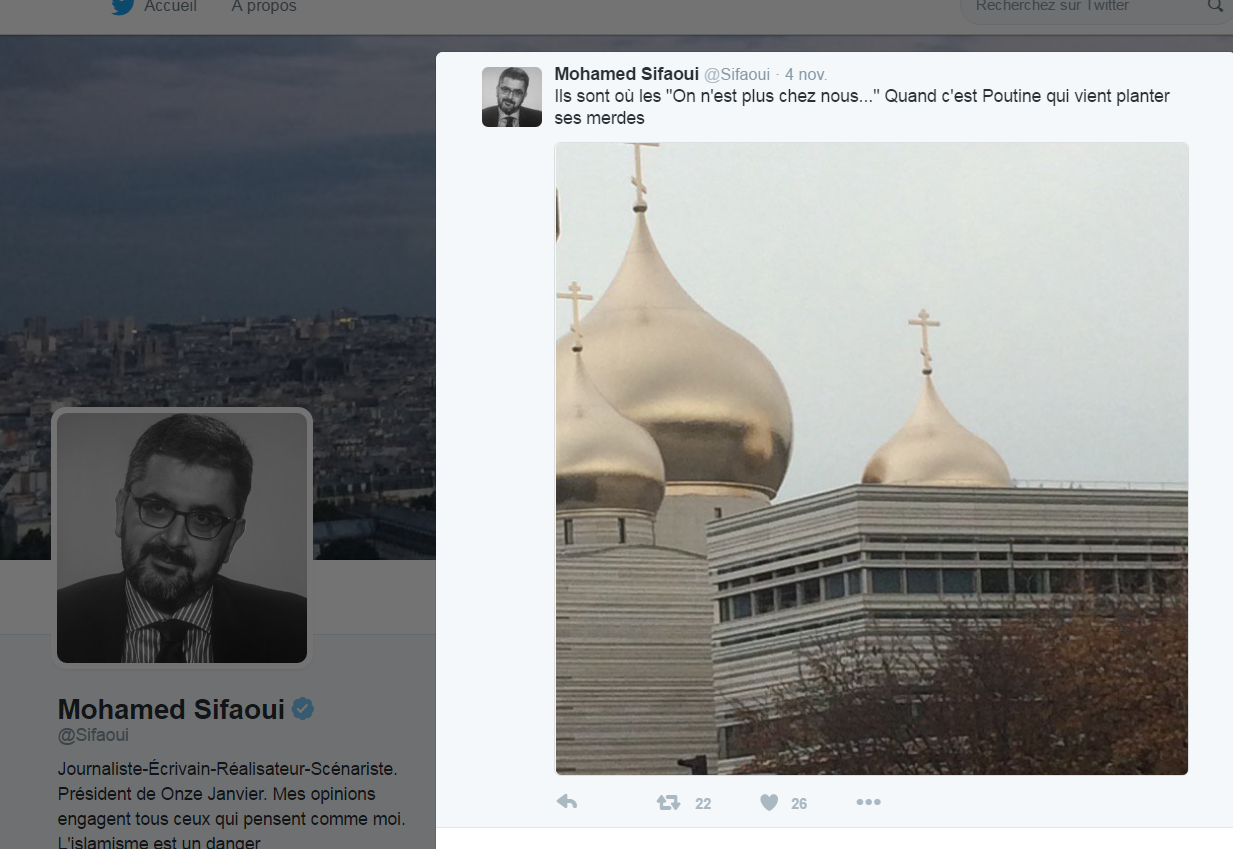The width and height of the screenshot is (1233, 849).
Task: Reply to the tweet with the arrow icon
Action: pos(567,802)
